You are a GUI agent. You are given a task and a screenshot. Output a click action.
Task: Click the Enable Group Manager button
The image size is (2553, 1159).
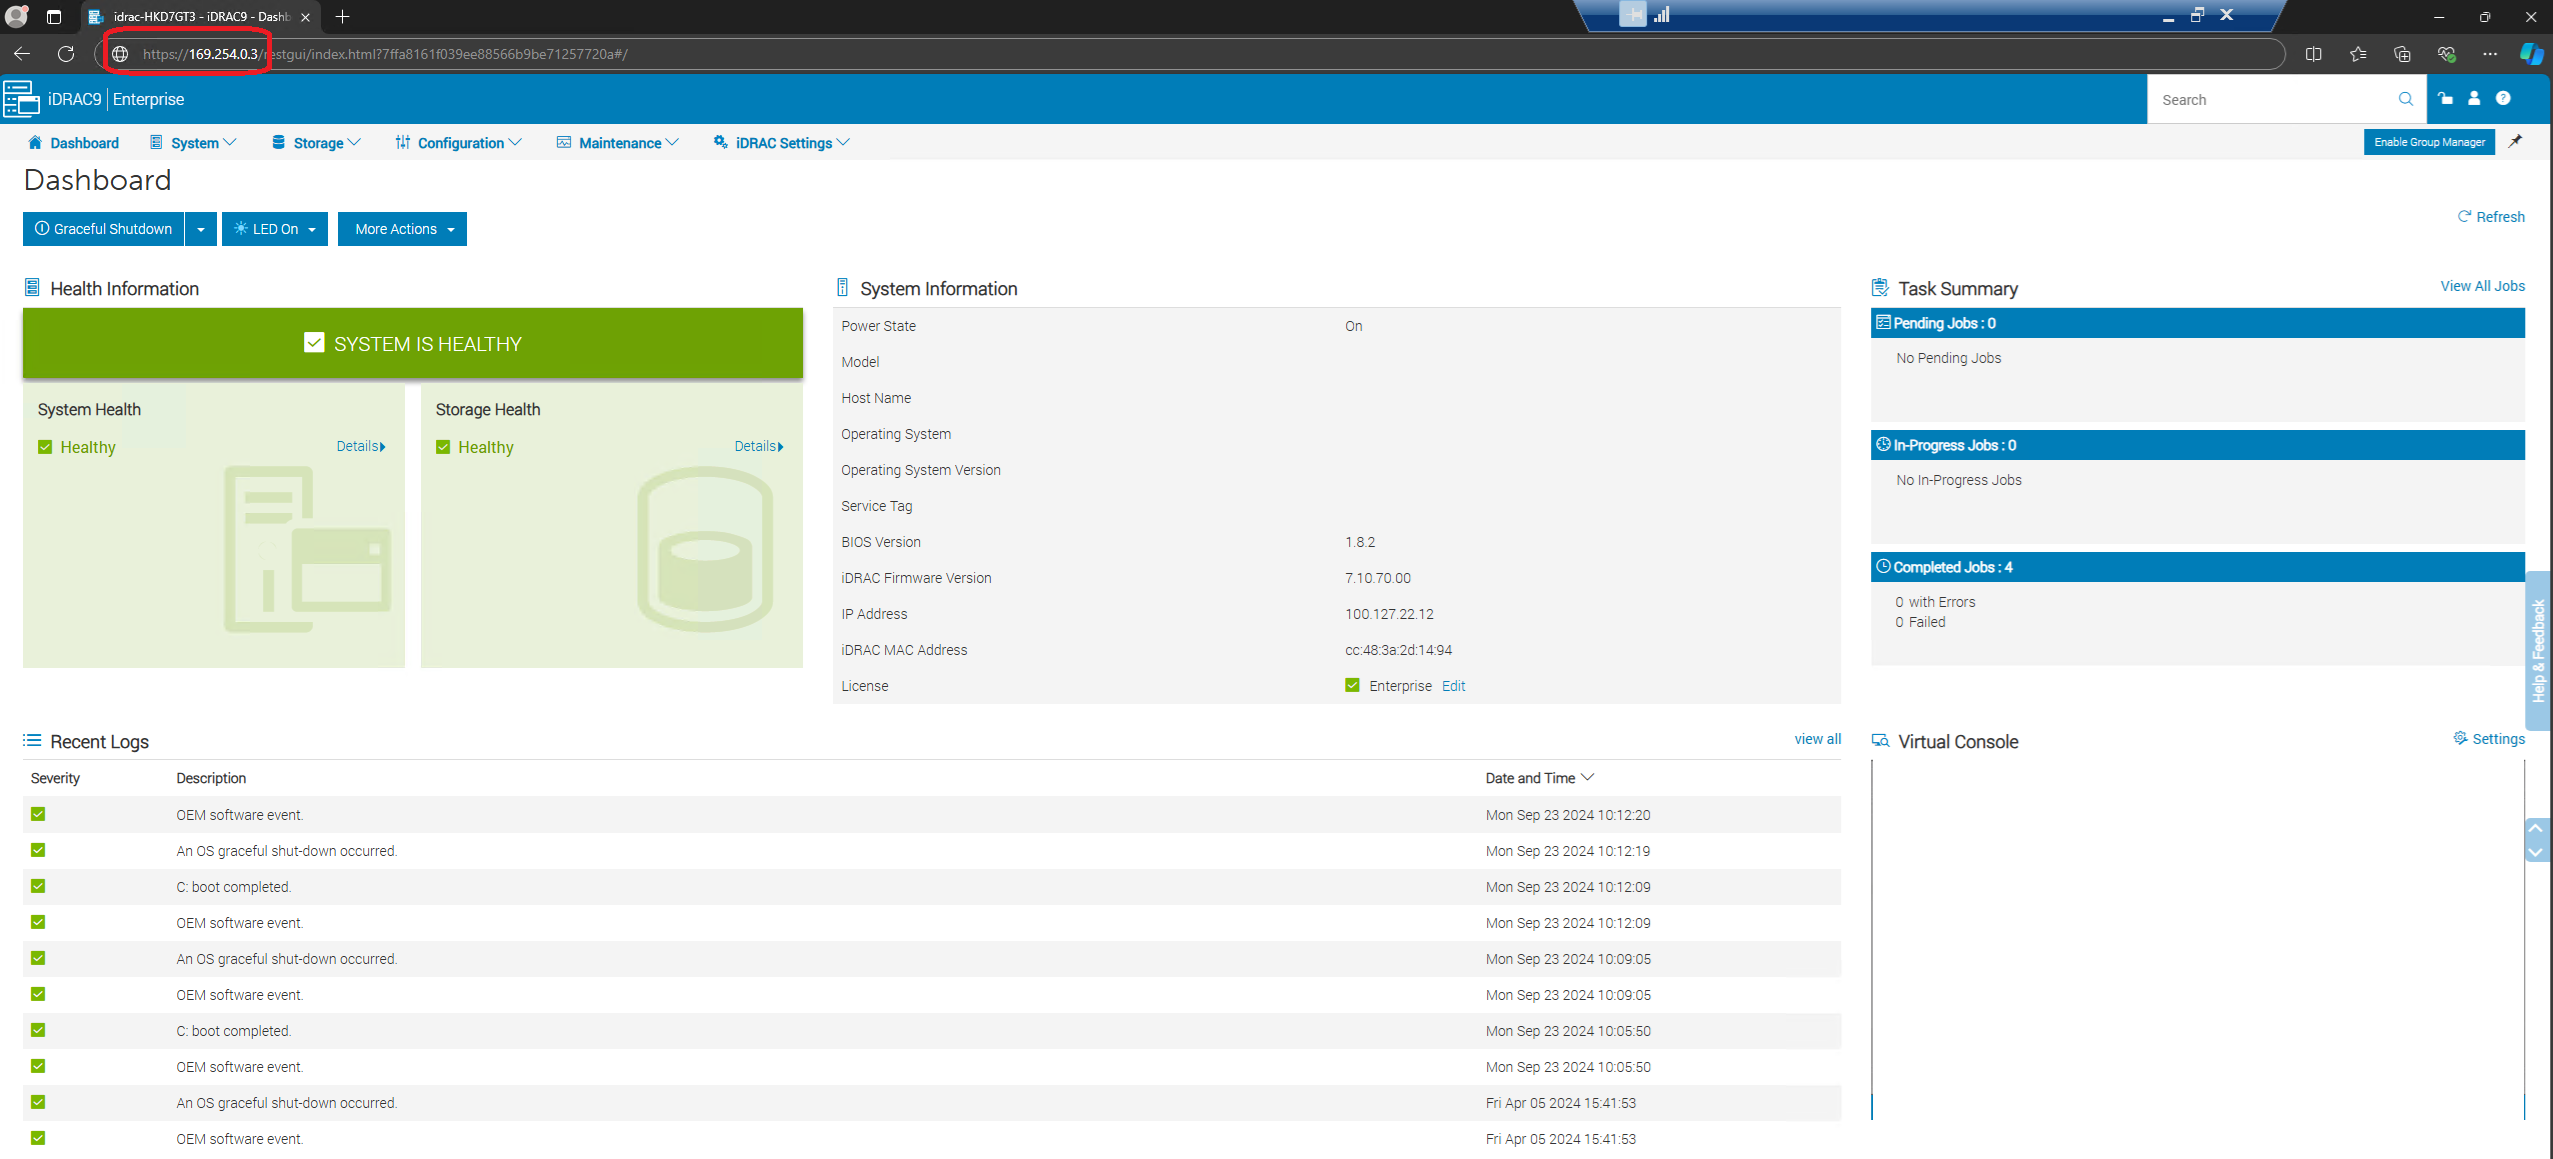click(x=2429, y=141)
